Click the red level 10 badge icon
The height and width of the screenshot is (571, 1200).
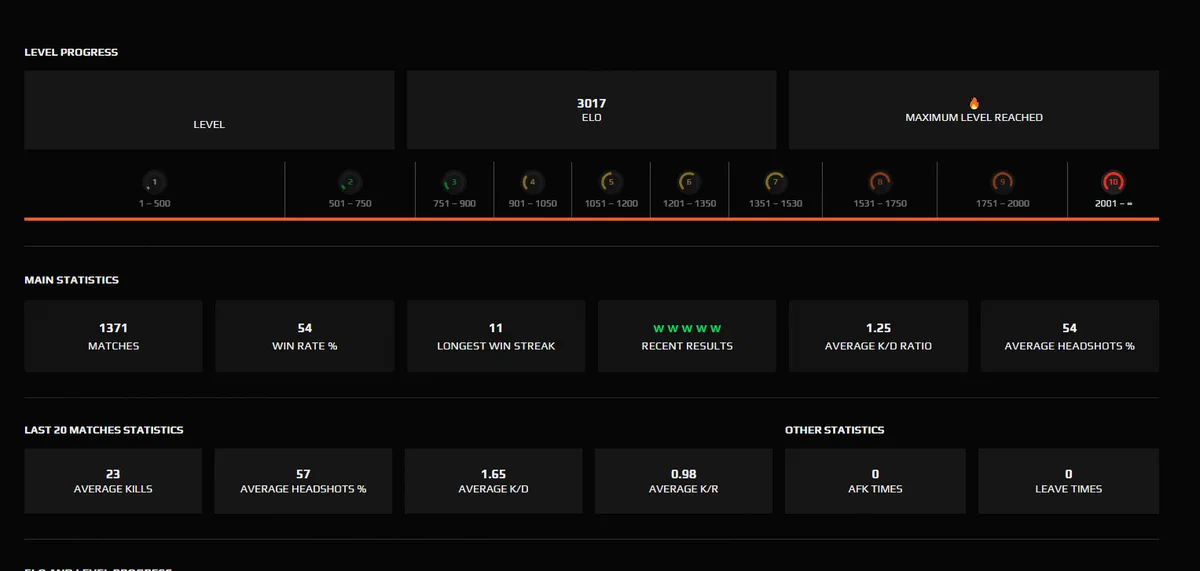coord(1113,182)
